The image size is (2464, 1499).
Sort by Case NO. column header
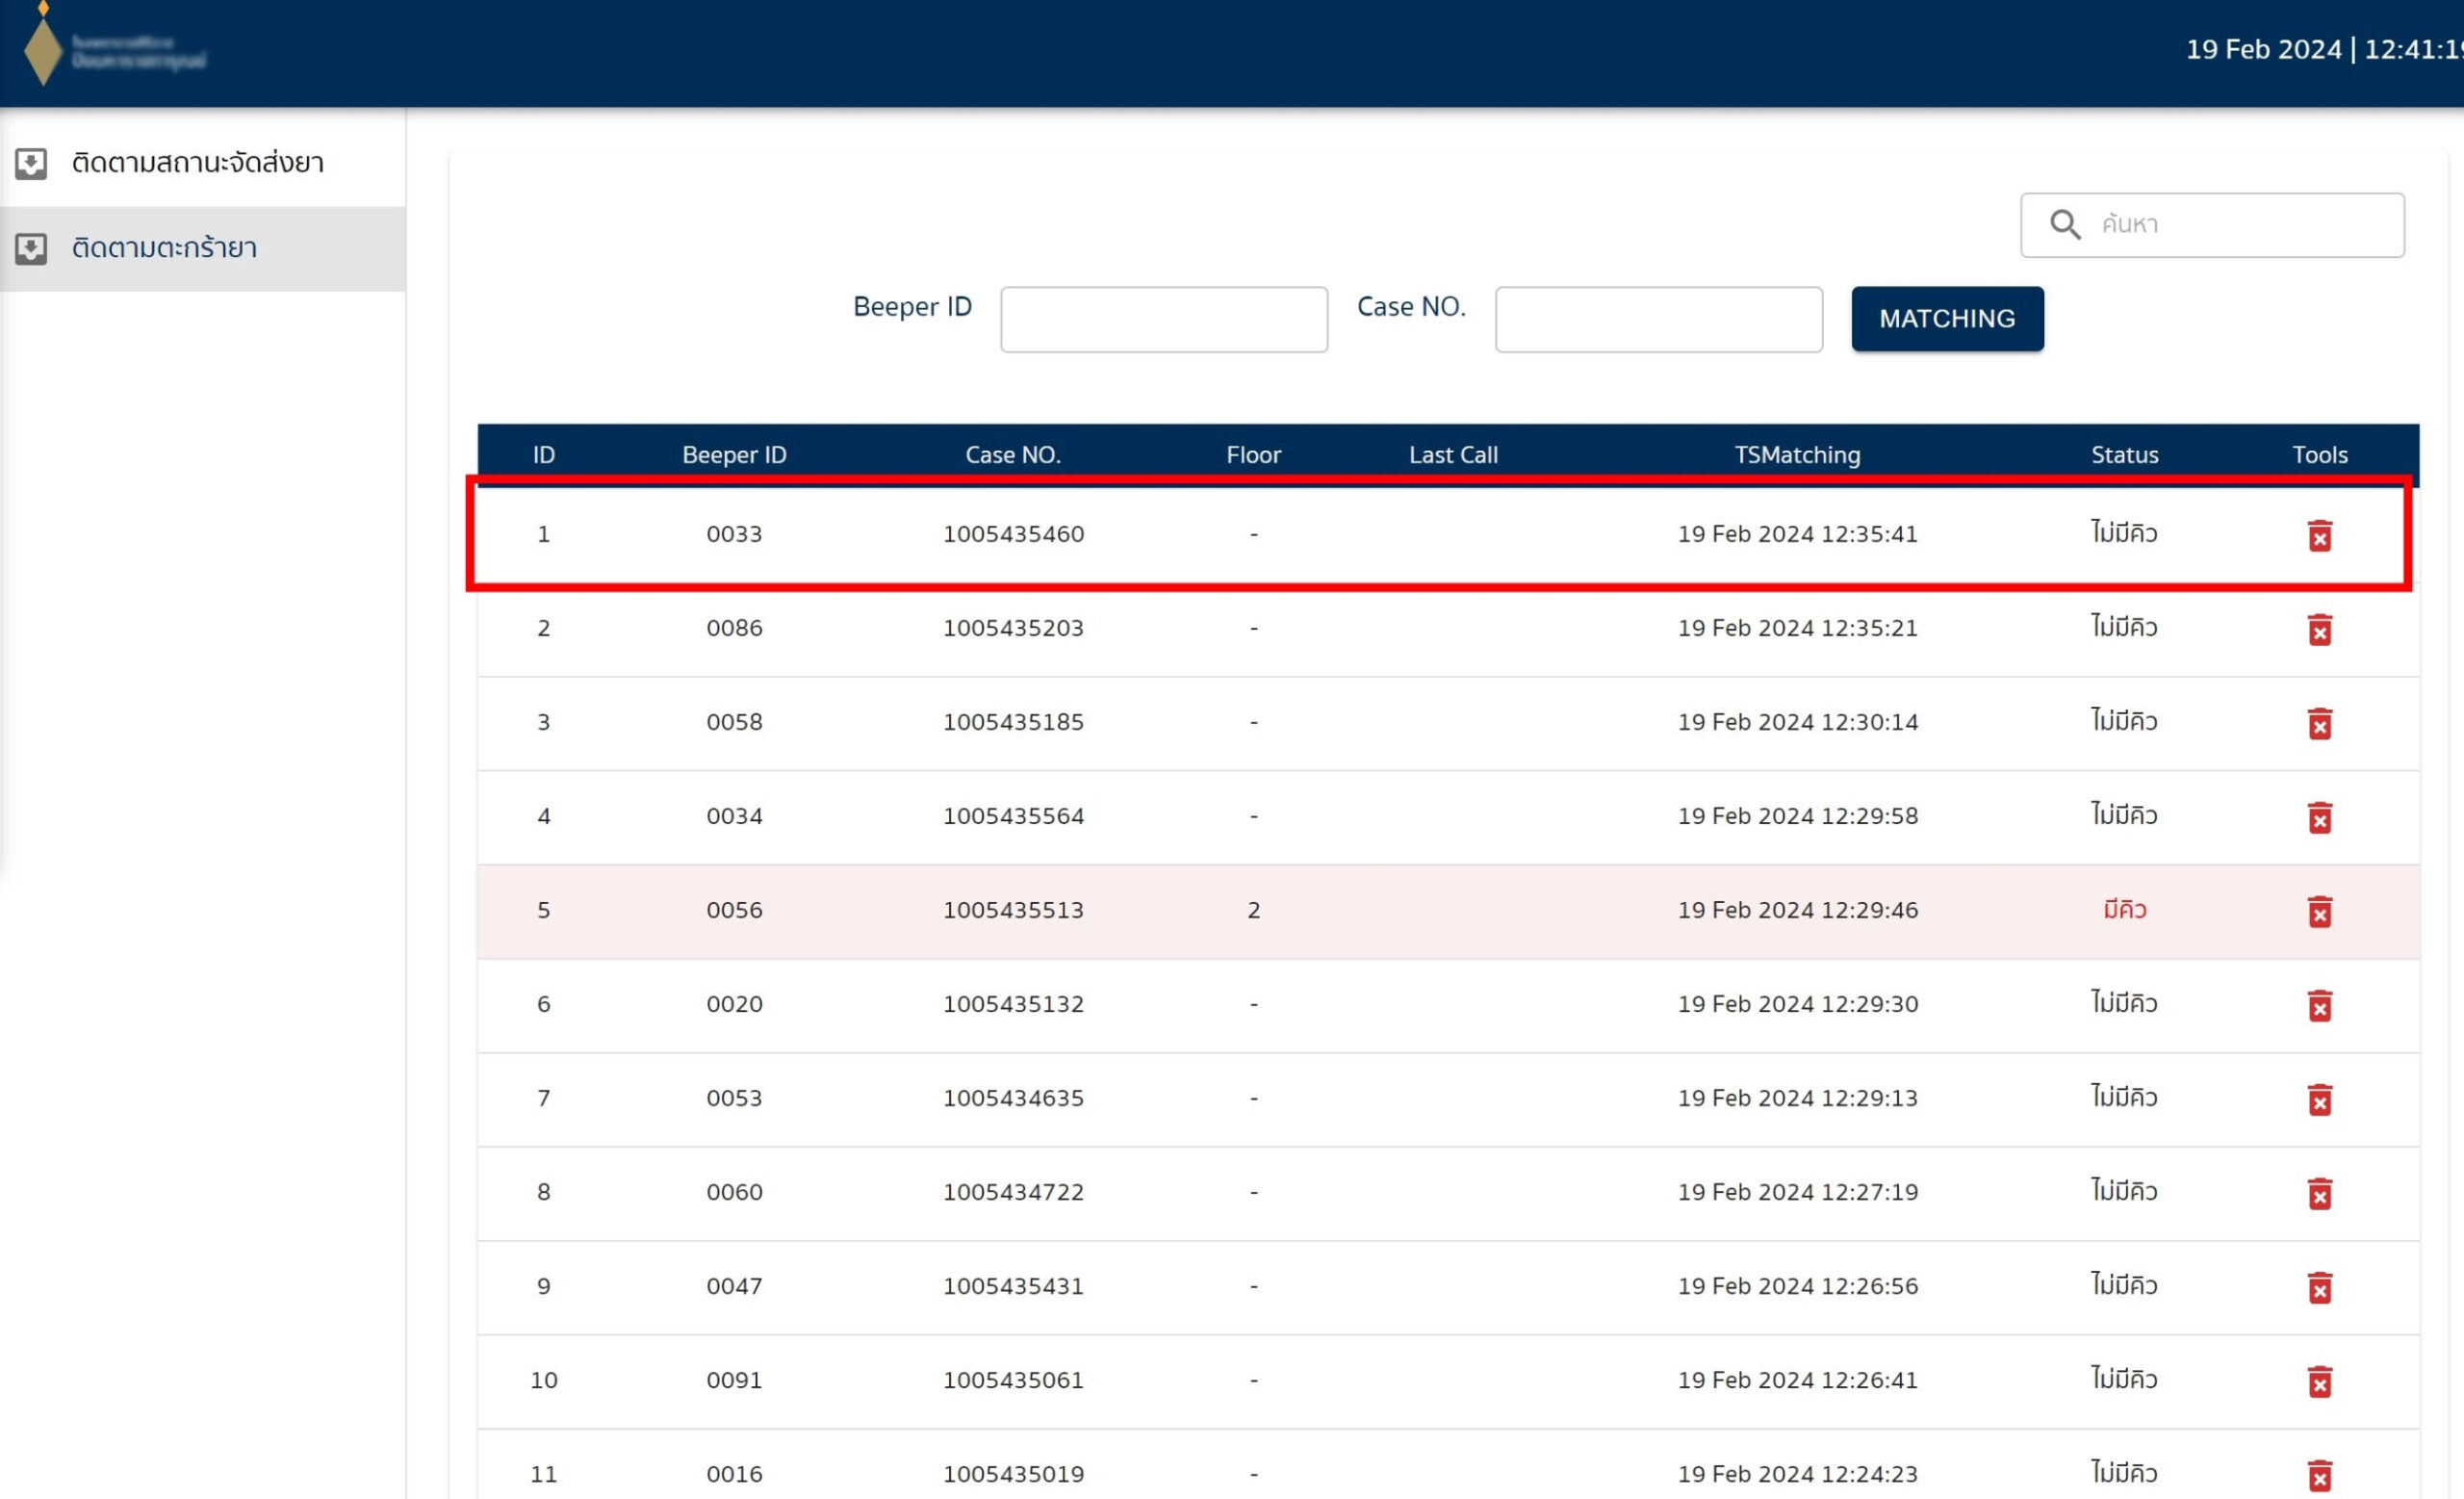[1013, 455]
